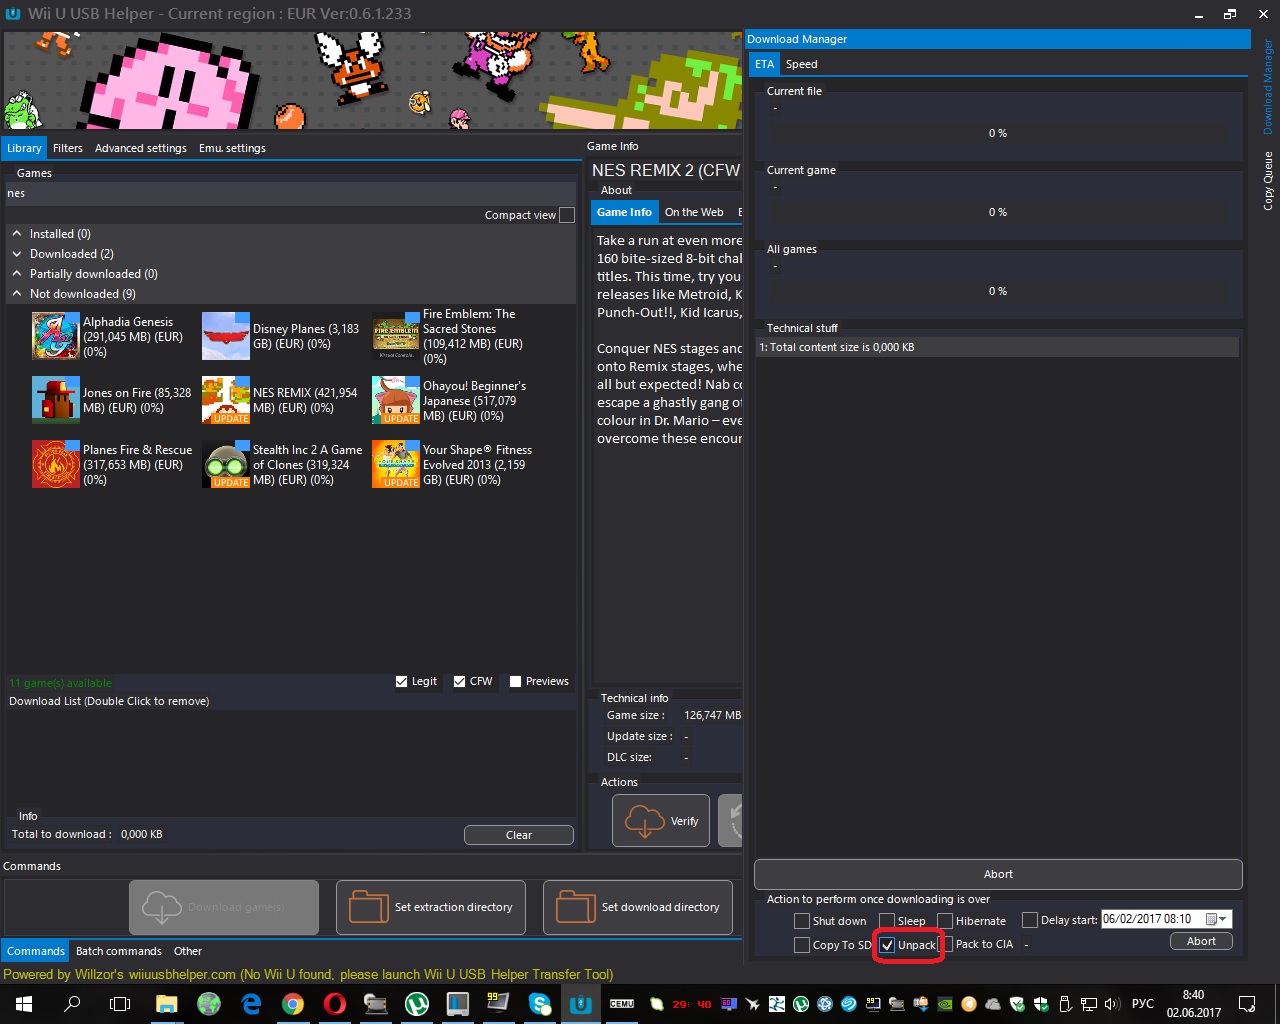The height and width of the screenshot is (1024, 1280).
Task: Click Stealth Inc 2 game icon
Action: tap(226, 464)
